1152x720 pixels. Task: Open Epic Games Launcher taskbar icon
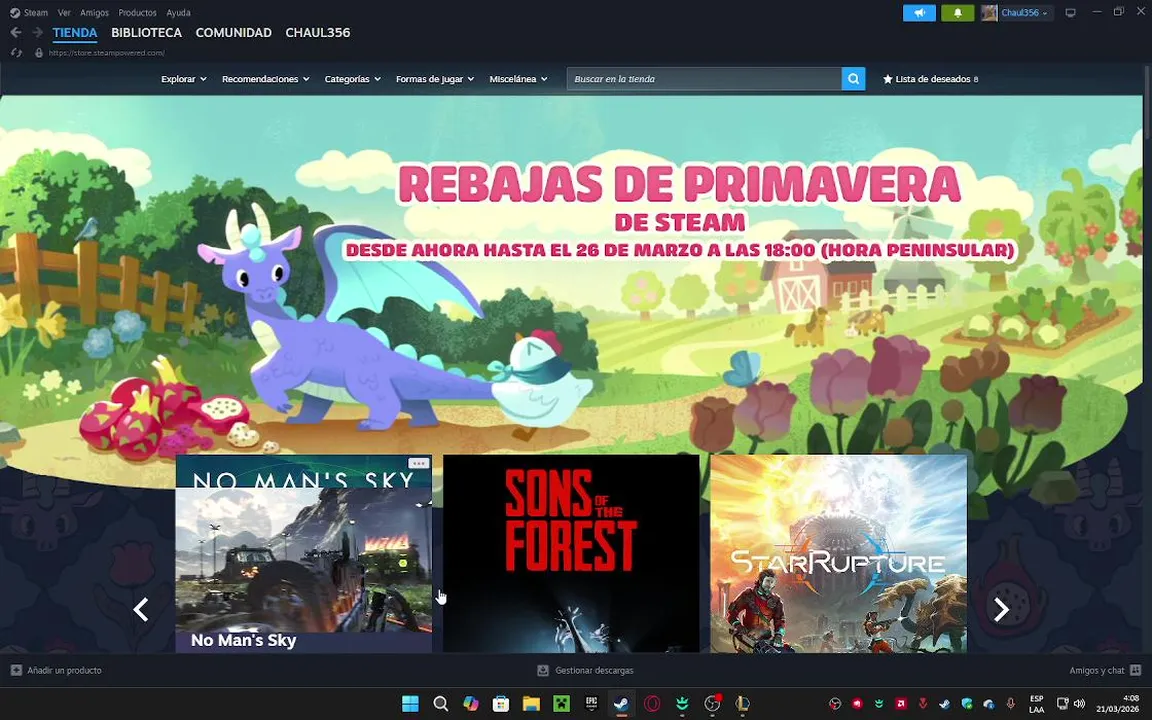pyautogui.click(x=591, y=703)
